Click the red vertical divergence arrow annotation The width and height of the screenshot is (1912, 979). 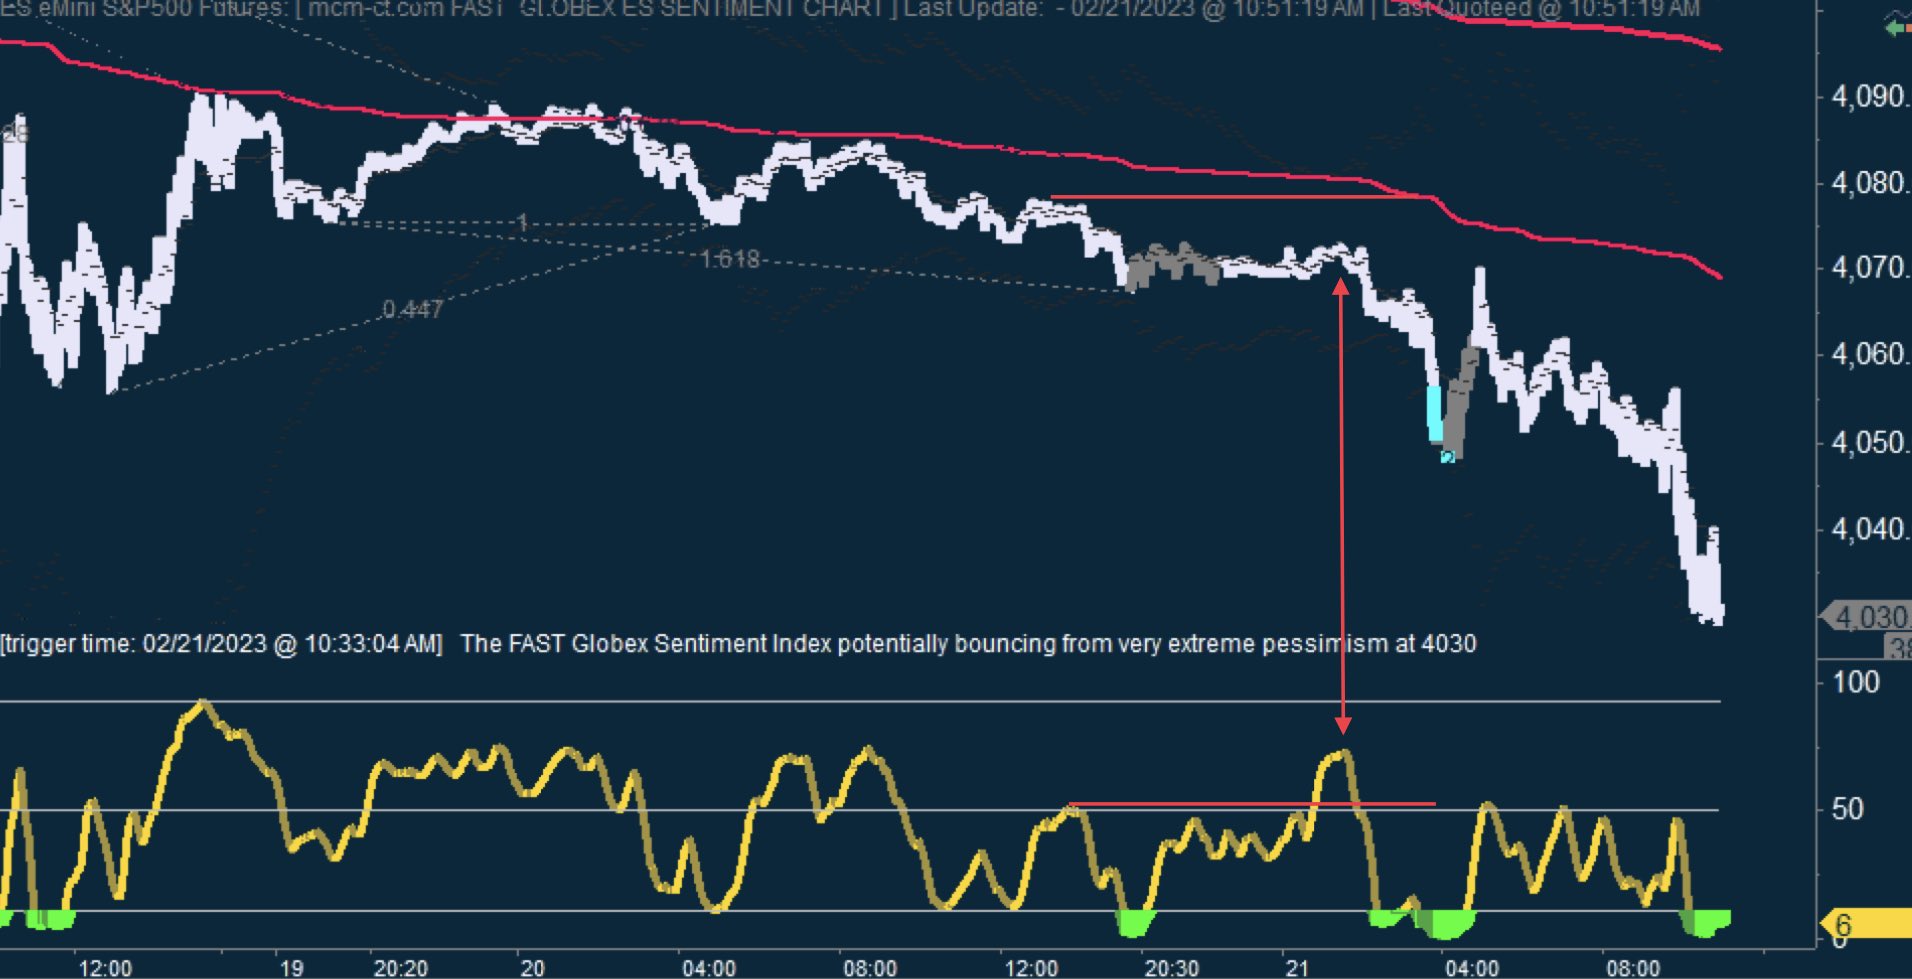pyautogui.click(x=1342, y=500)
